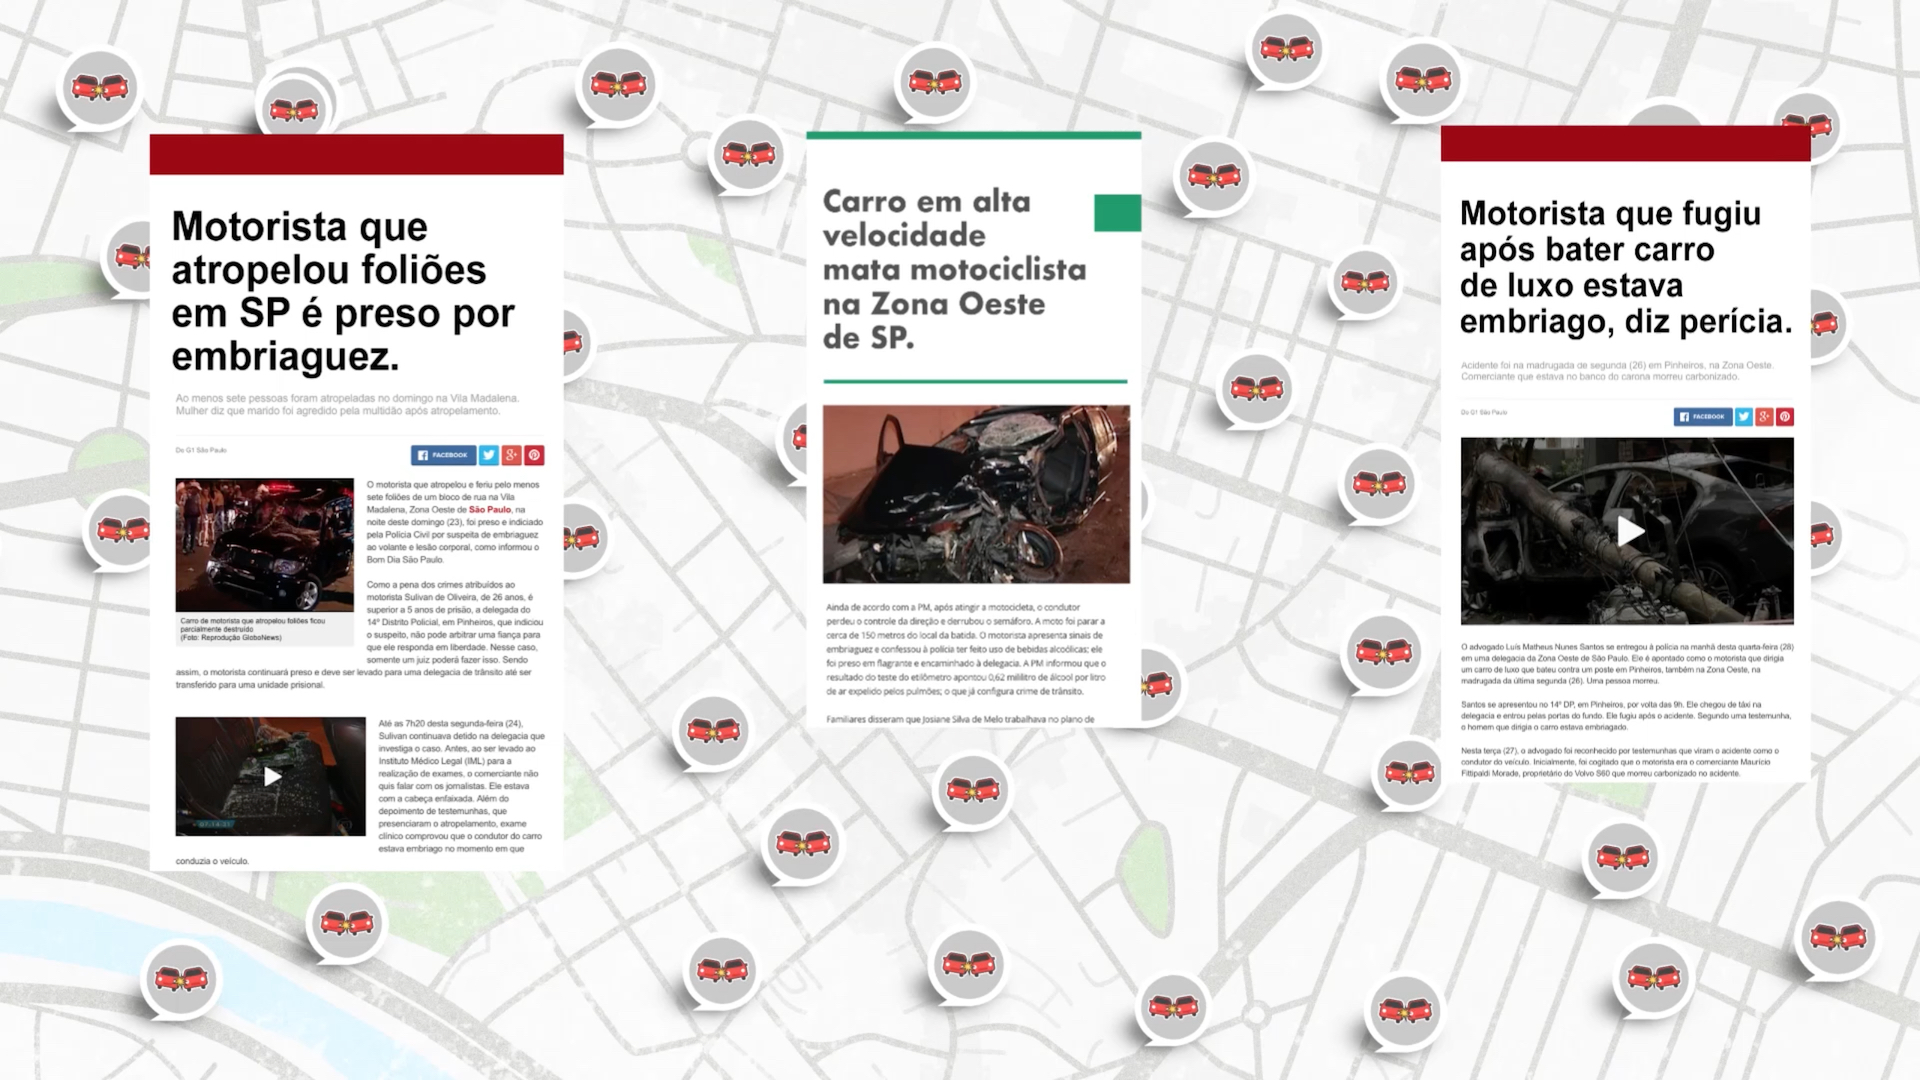Click the crash marker between the foliões and motociclista article tops

click(x=748, y=156)
